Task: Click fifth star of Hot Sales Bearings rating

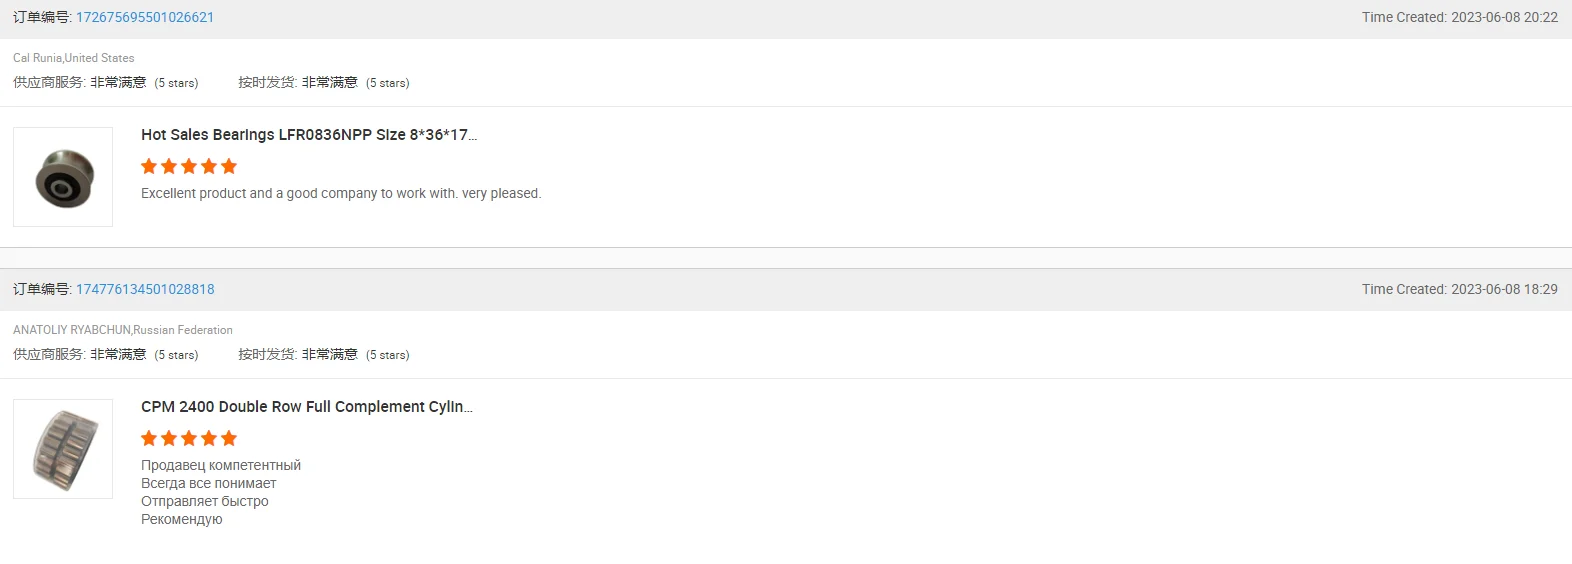Action: 229,166
